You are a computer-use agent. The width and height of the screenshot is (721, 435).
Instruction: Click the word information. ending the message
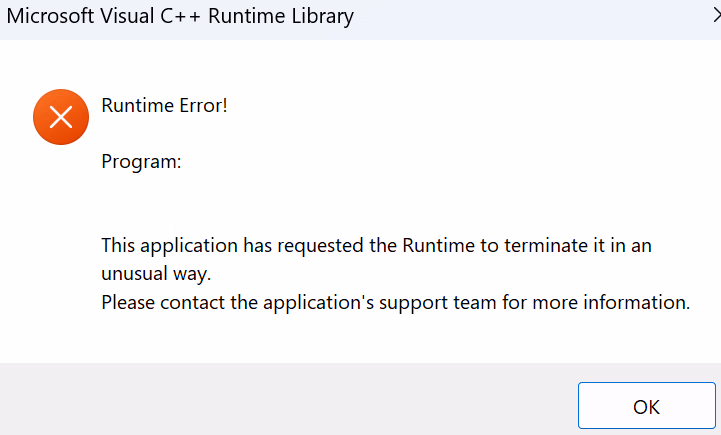point(636,303)
